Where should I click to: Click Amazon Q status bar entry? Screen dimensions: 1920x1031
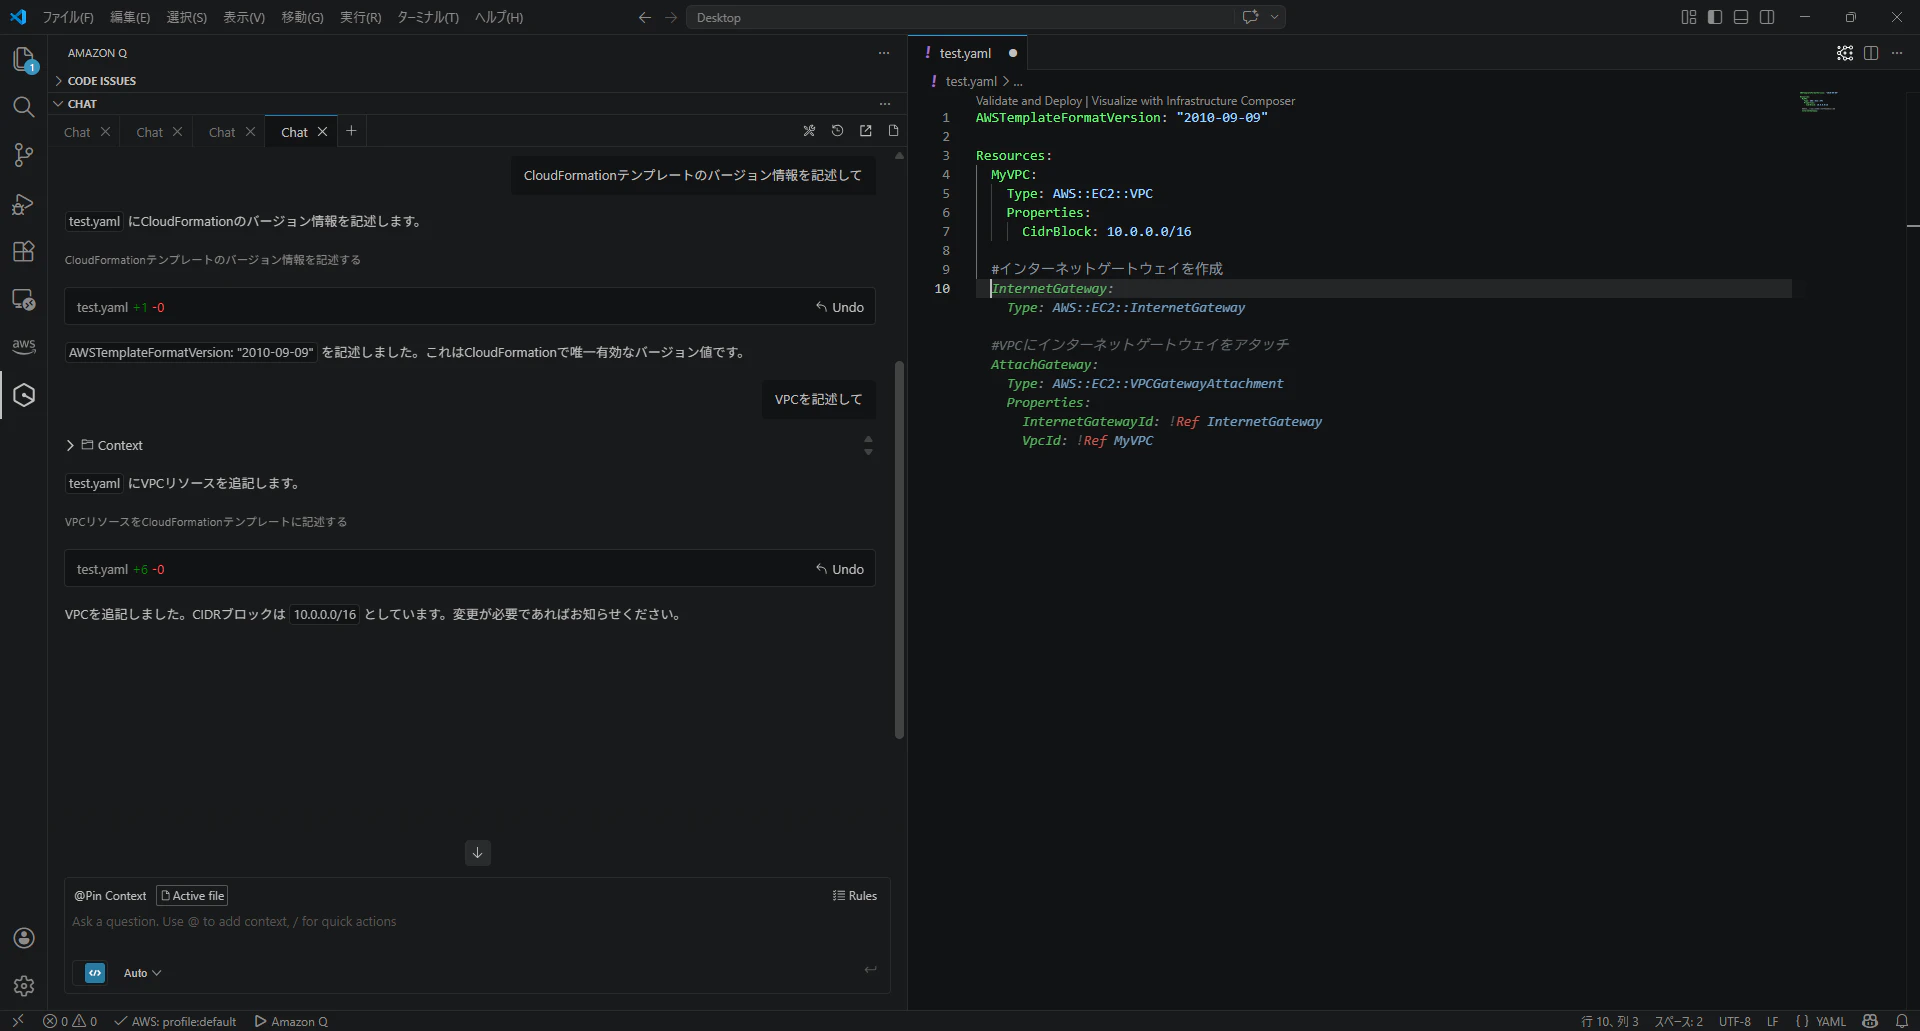(291, 1021)
